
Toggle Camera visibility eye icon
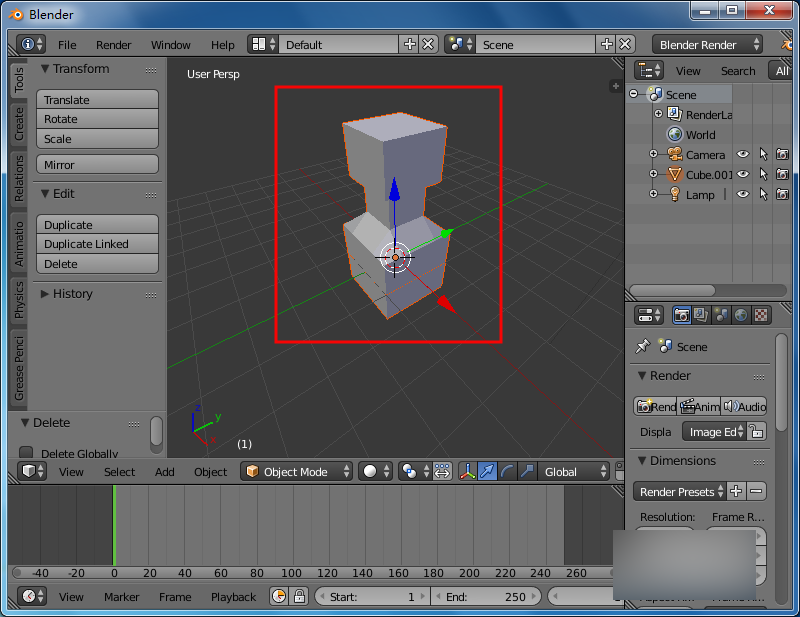pyautogui.click(x=743, y=154)
